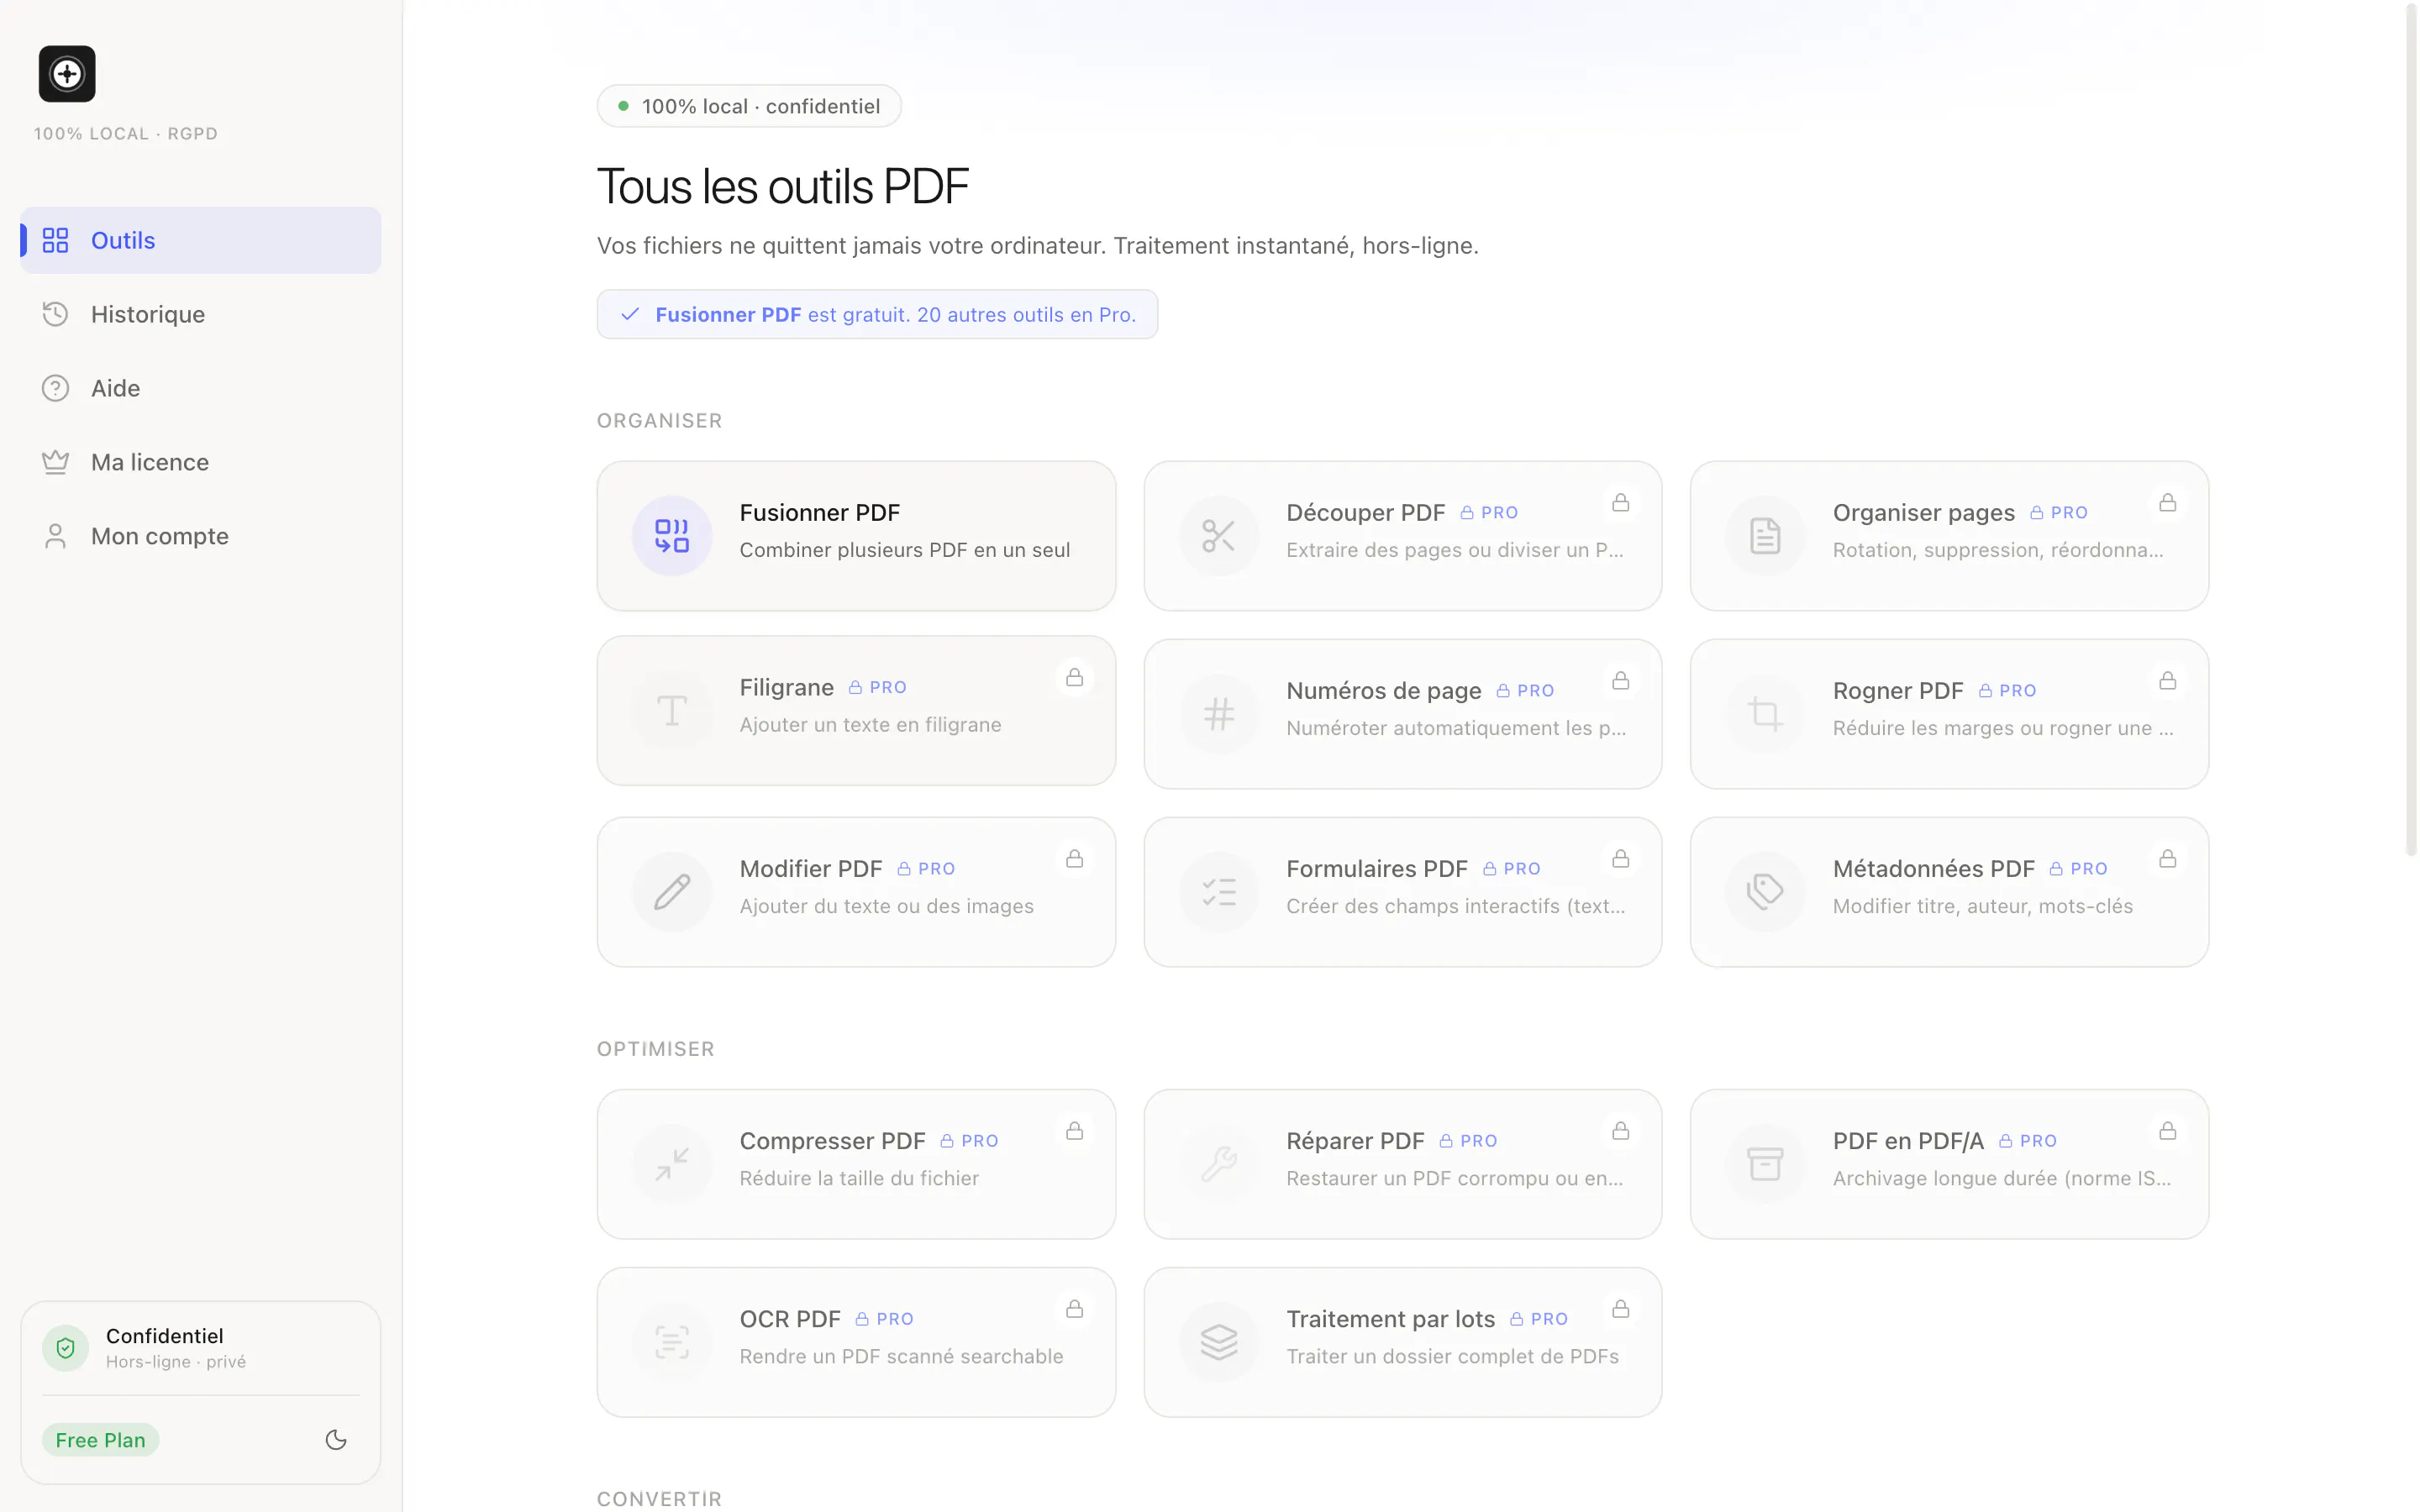2420x1512 pixels.
Task: Go to Historique in the sidebar
Action: click(x=201, y=314)
